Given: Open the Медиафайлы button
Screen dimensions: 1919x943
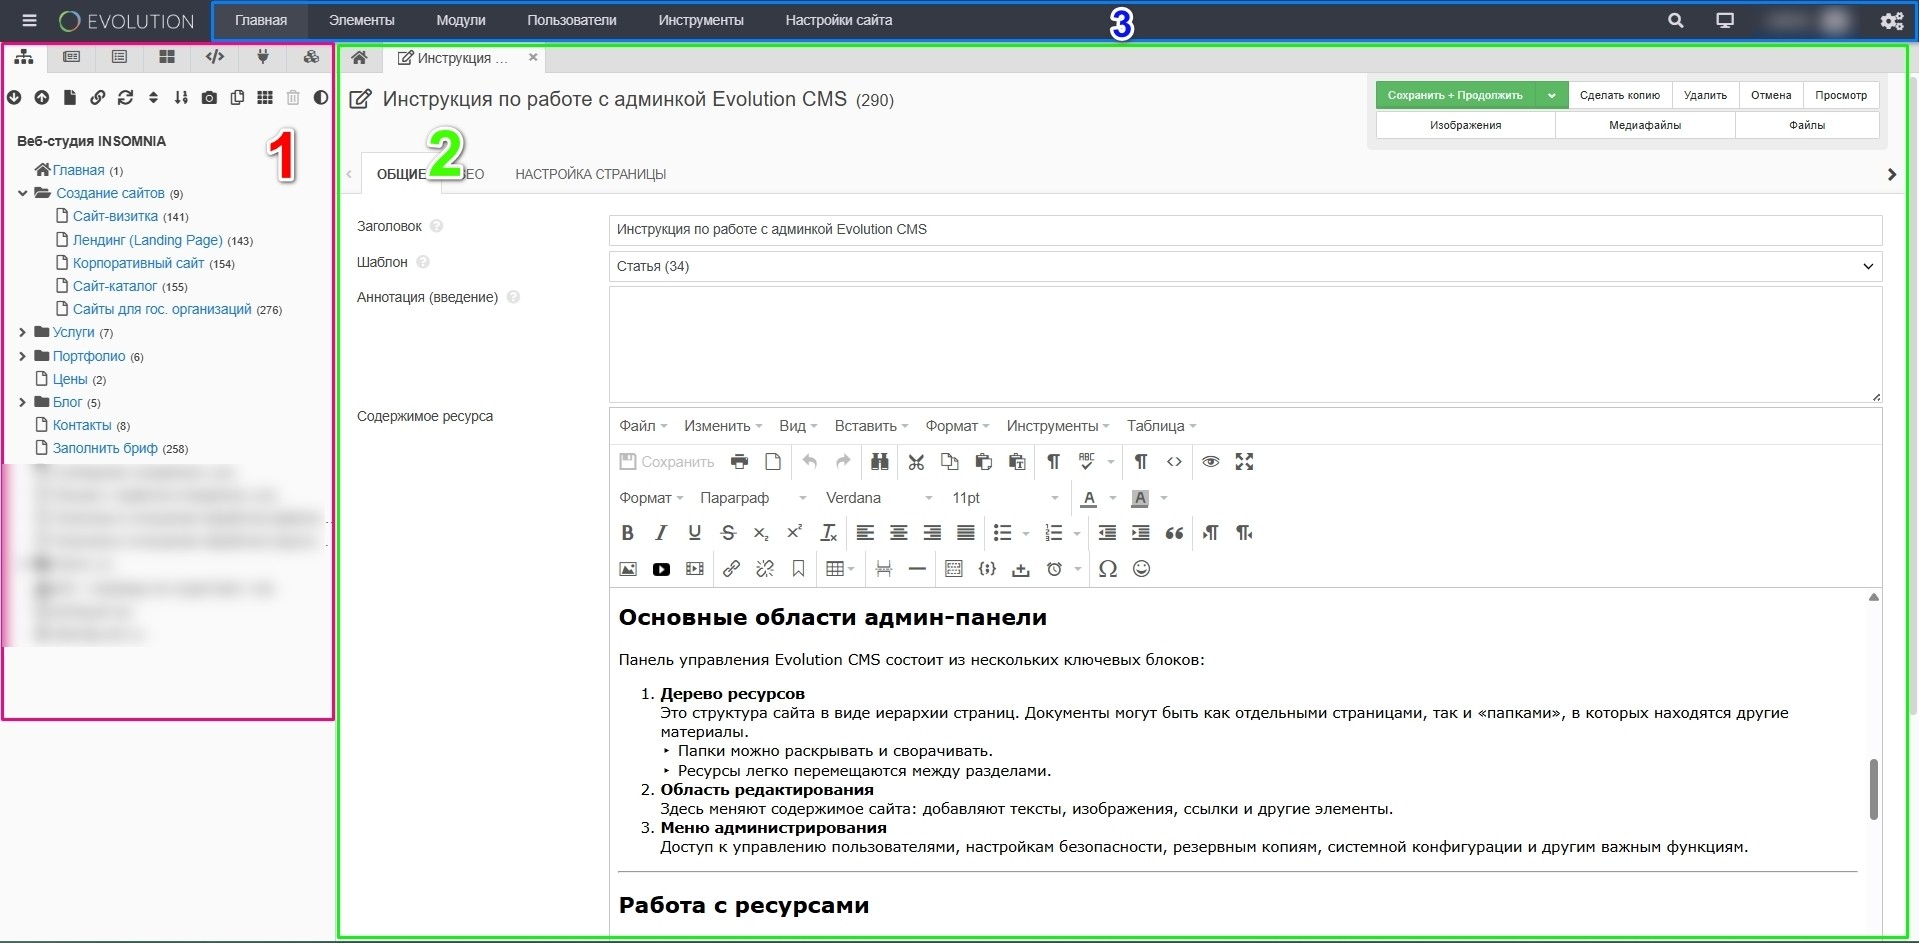Looking at the screenshot, I should pos(1645,125).
